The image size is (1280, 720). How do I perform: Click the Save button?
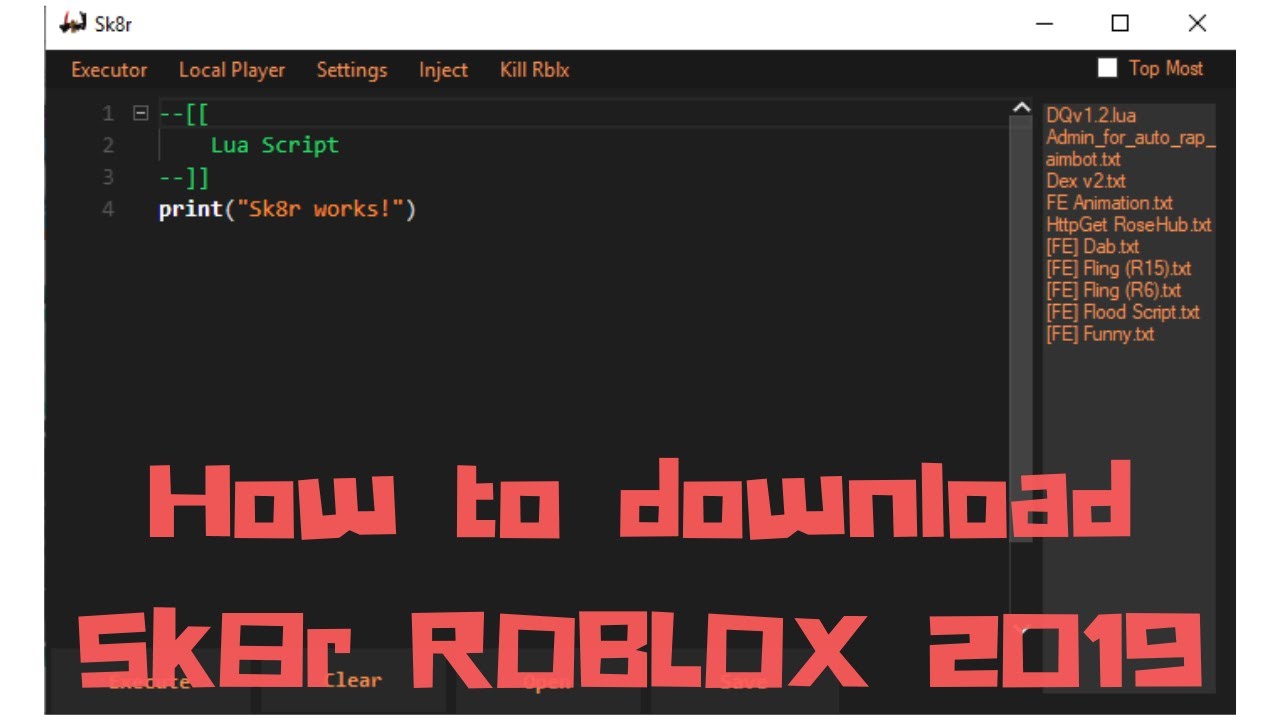(x=743, y=681)
